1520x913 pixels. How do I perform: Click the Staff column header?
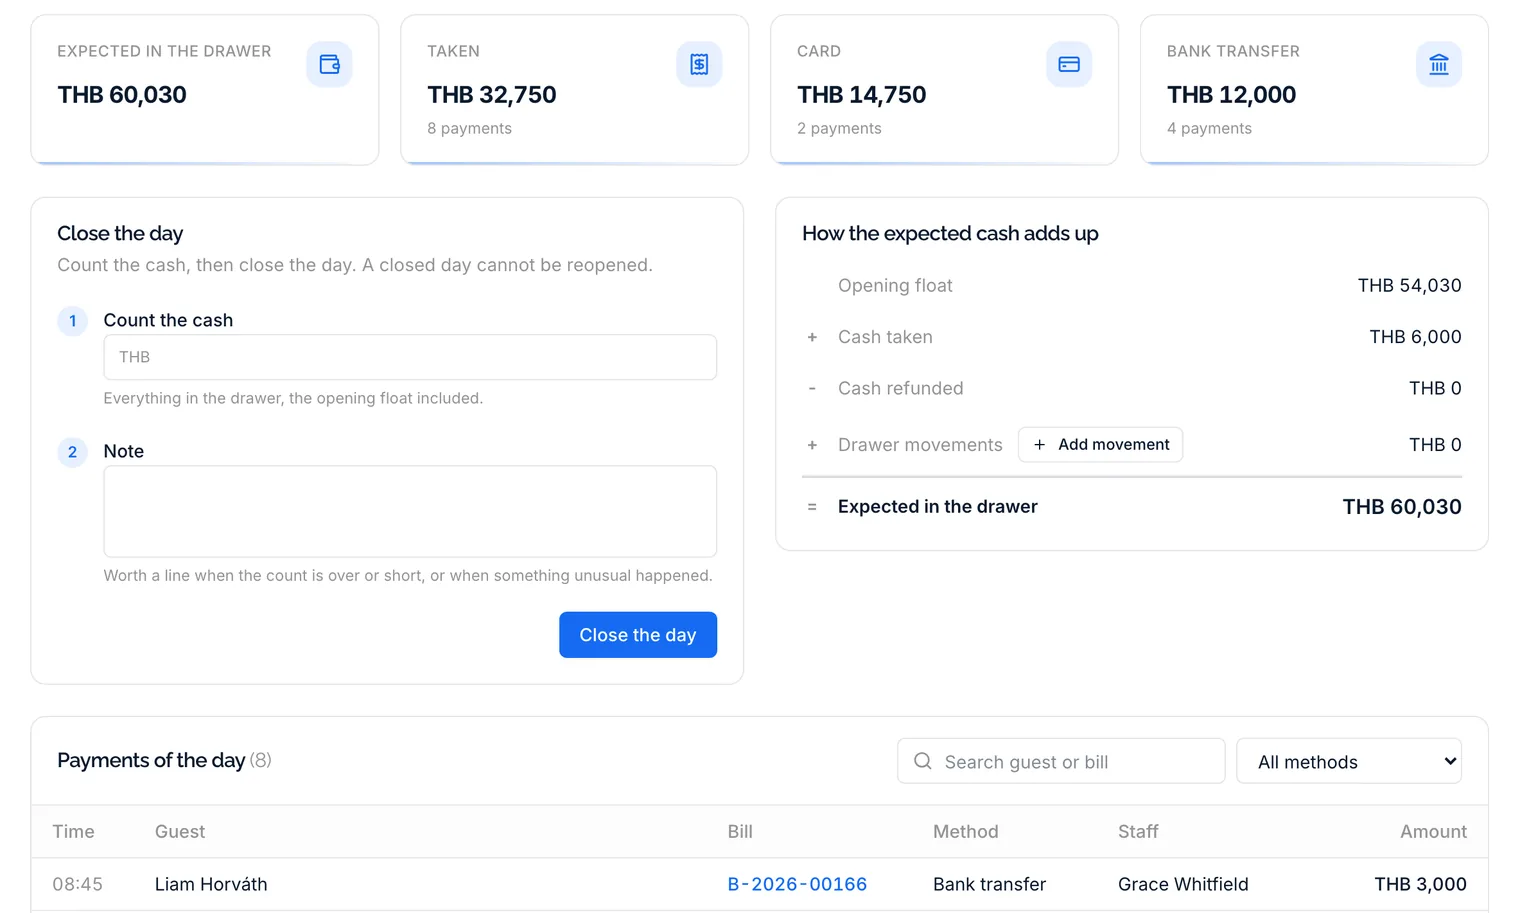pos(1138,832)
